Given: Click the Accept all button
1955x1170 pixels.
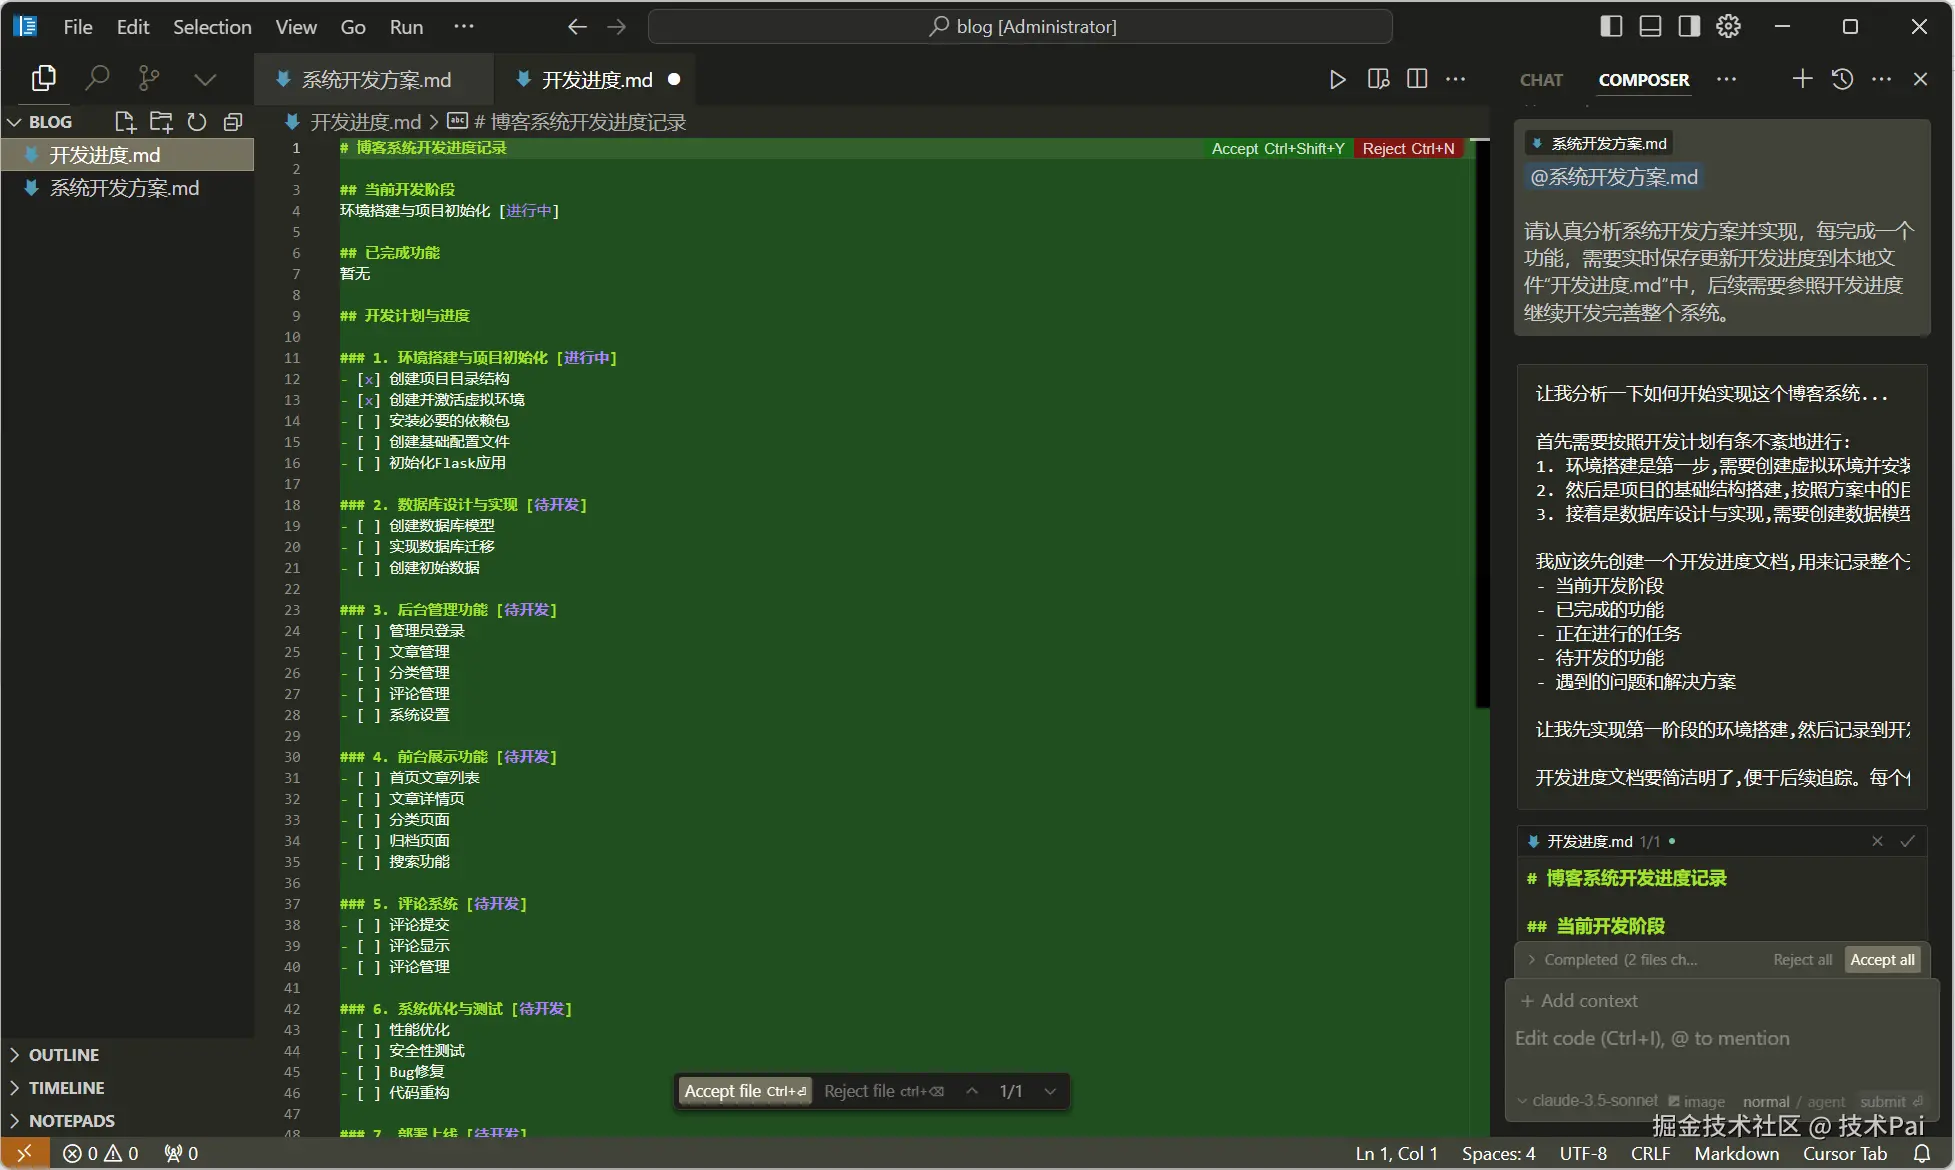Looking at the screenshot, I should point(1882,960).
